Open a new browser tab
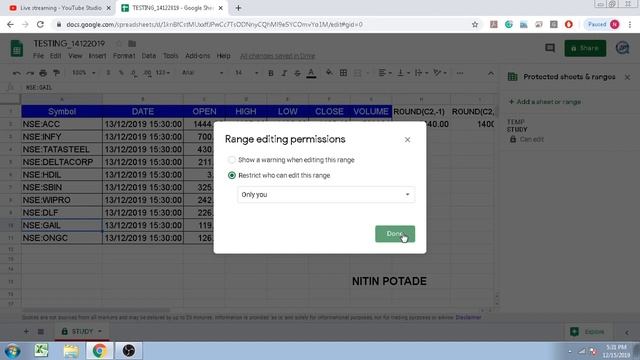 [x=238, y=8]
